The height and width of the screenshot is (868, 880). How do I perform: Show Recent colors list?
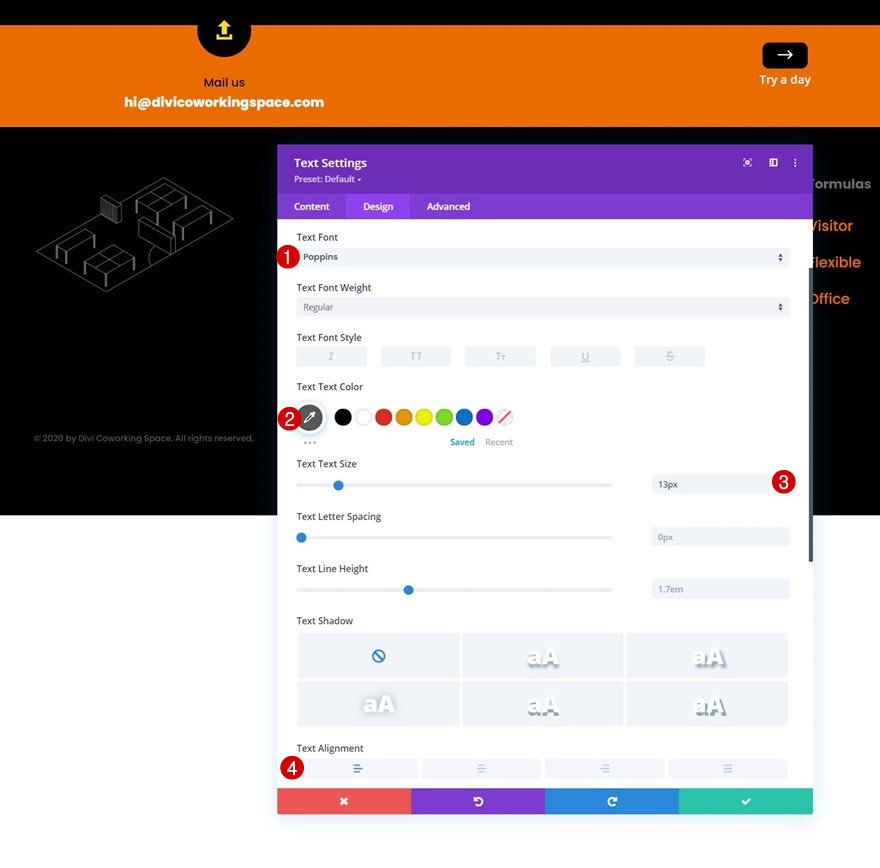coord(499,442)
